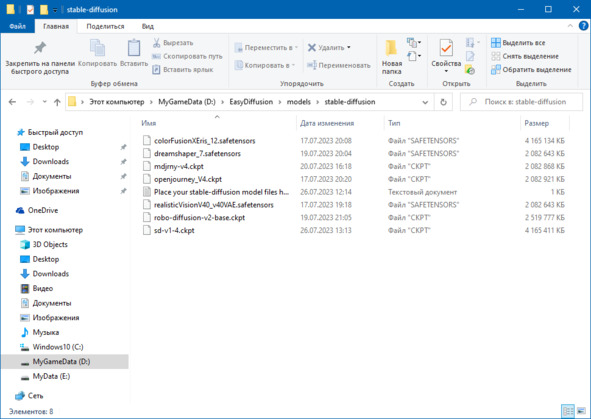Select the dreamshaper_7.safetensors file
591x419 pixels.
[197, 153]
